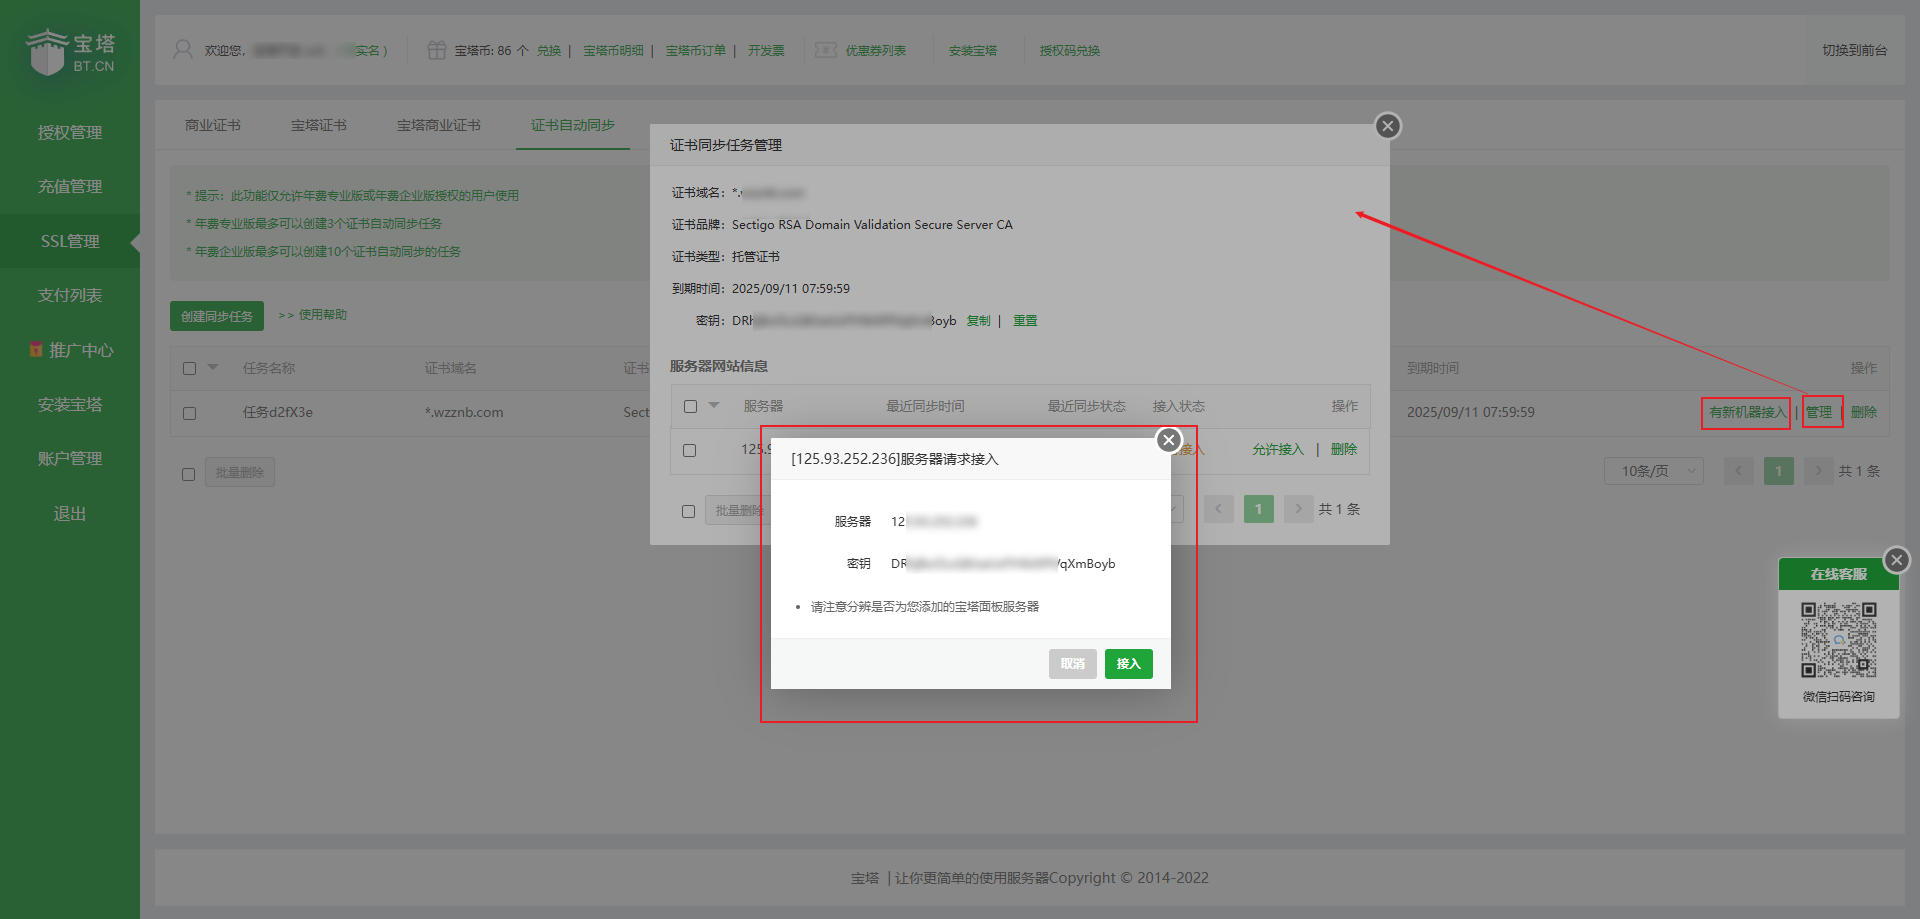This screenshot has width=1920, height=919.
Task: Click the gift icon beside 宝塔币
Action: click(436, 50)
